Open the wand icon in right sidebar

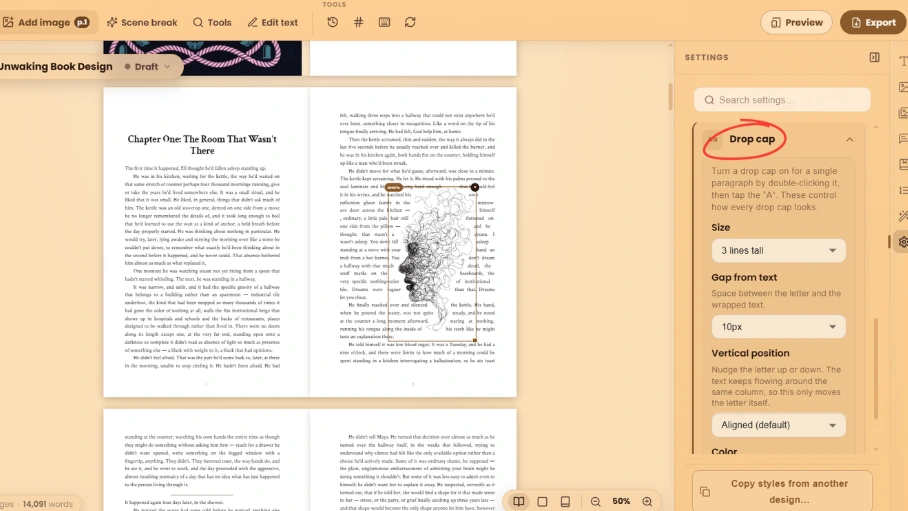[x=903, y=216]
